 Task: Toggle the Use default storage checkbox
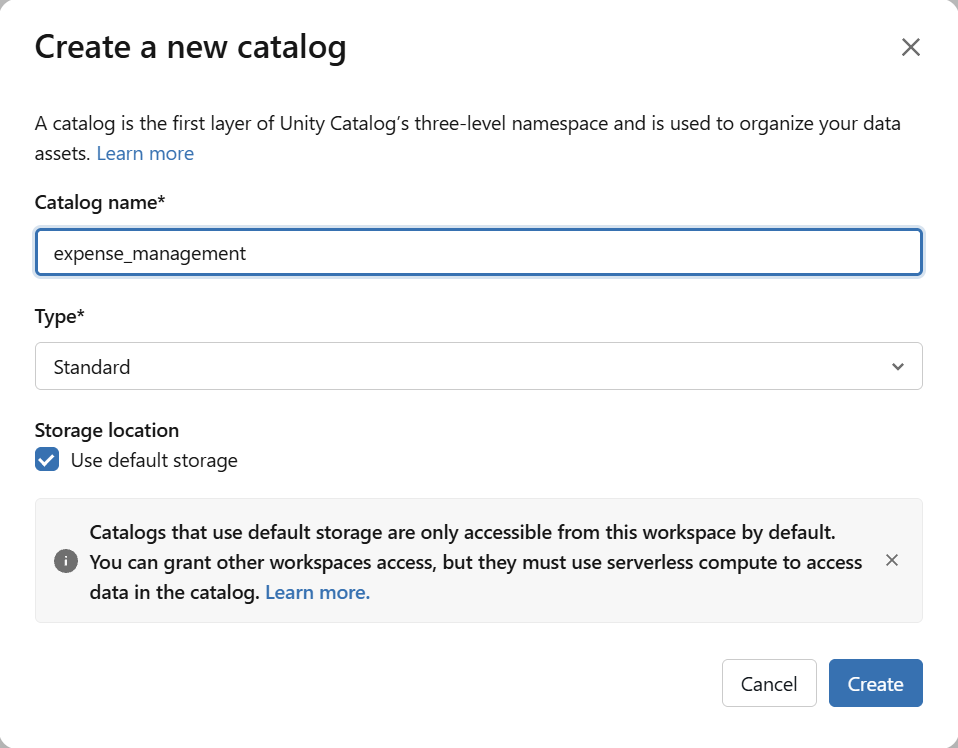pyautogui.click(x=47, y=460)
